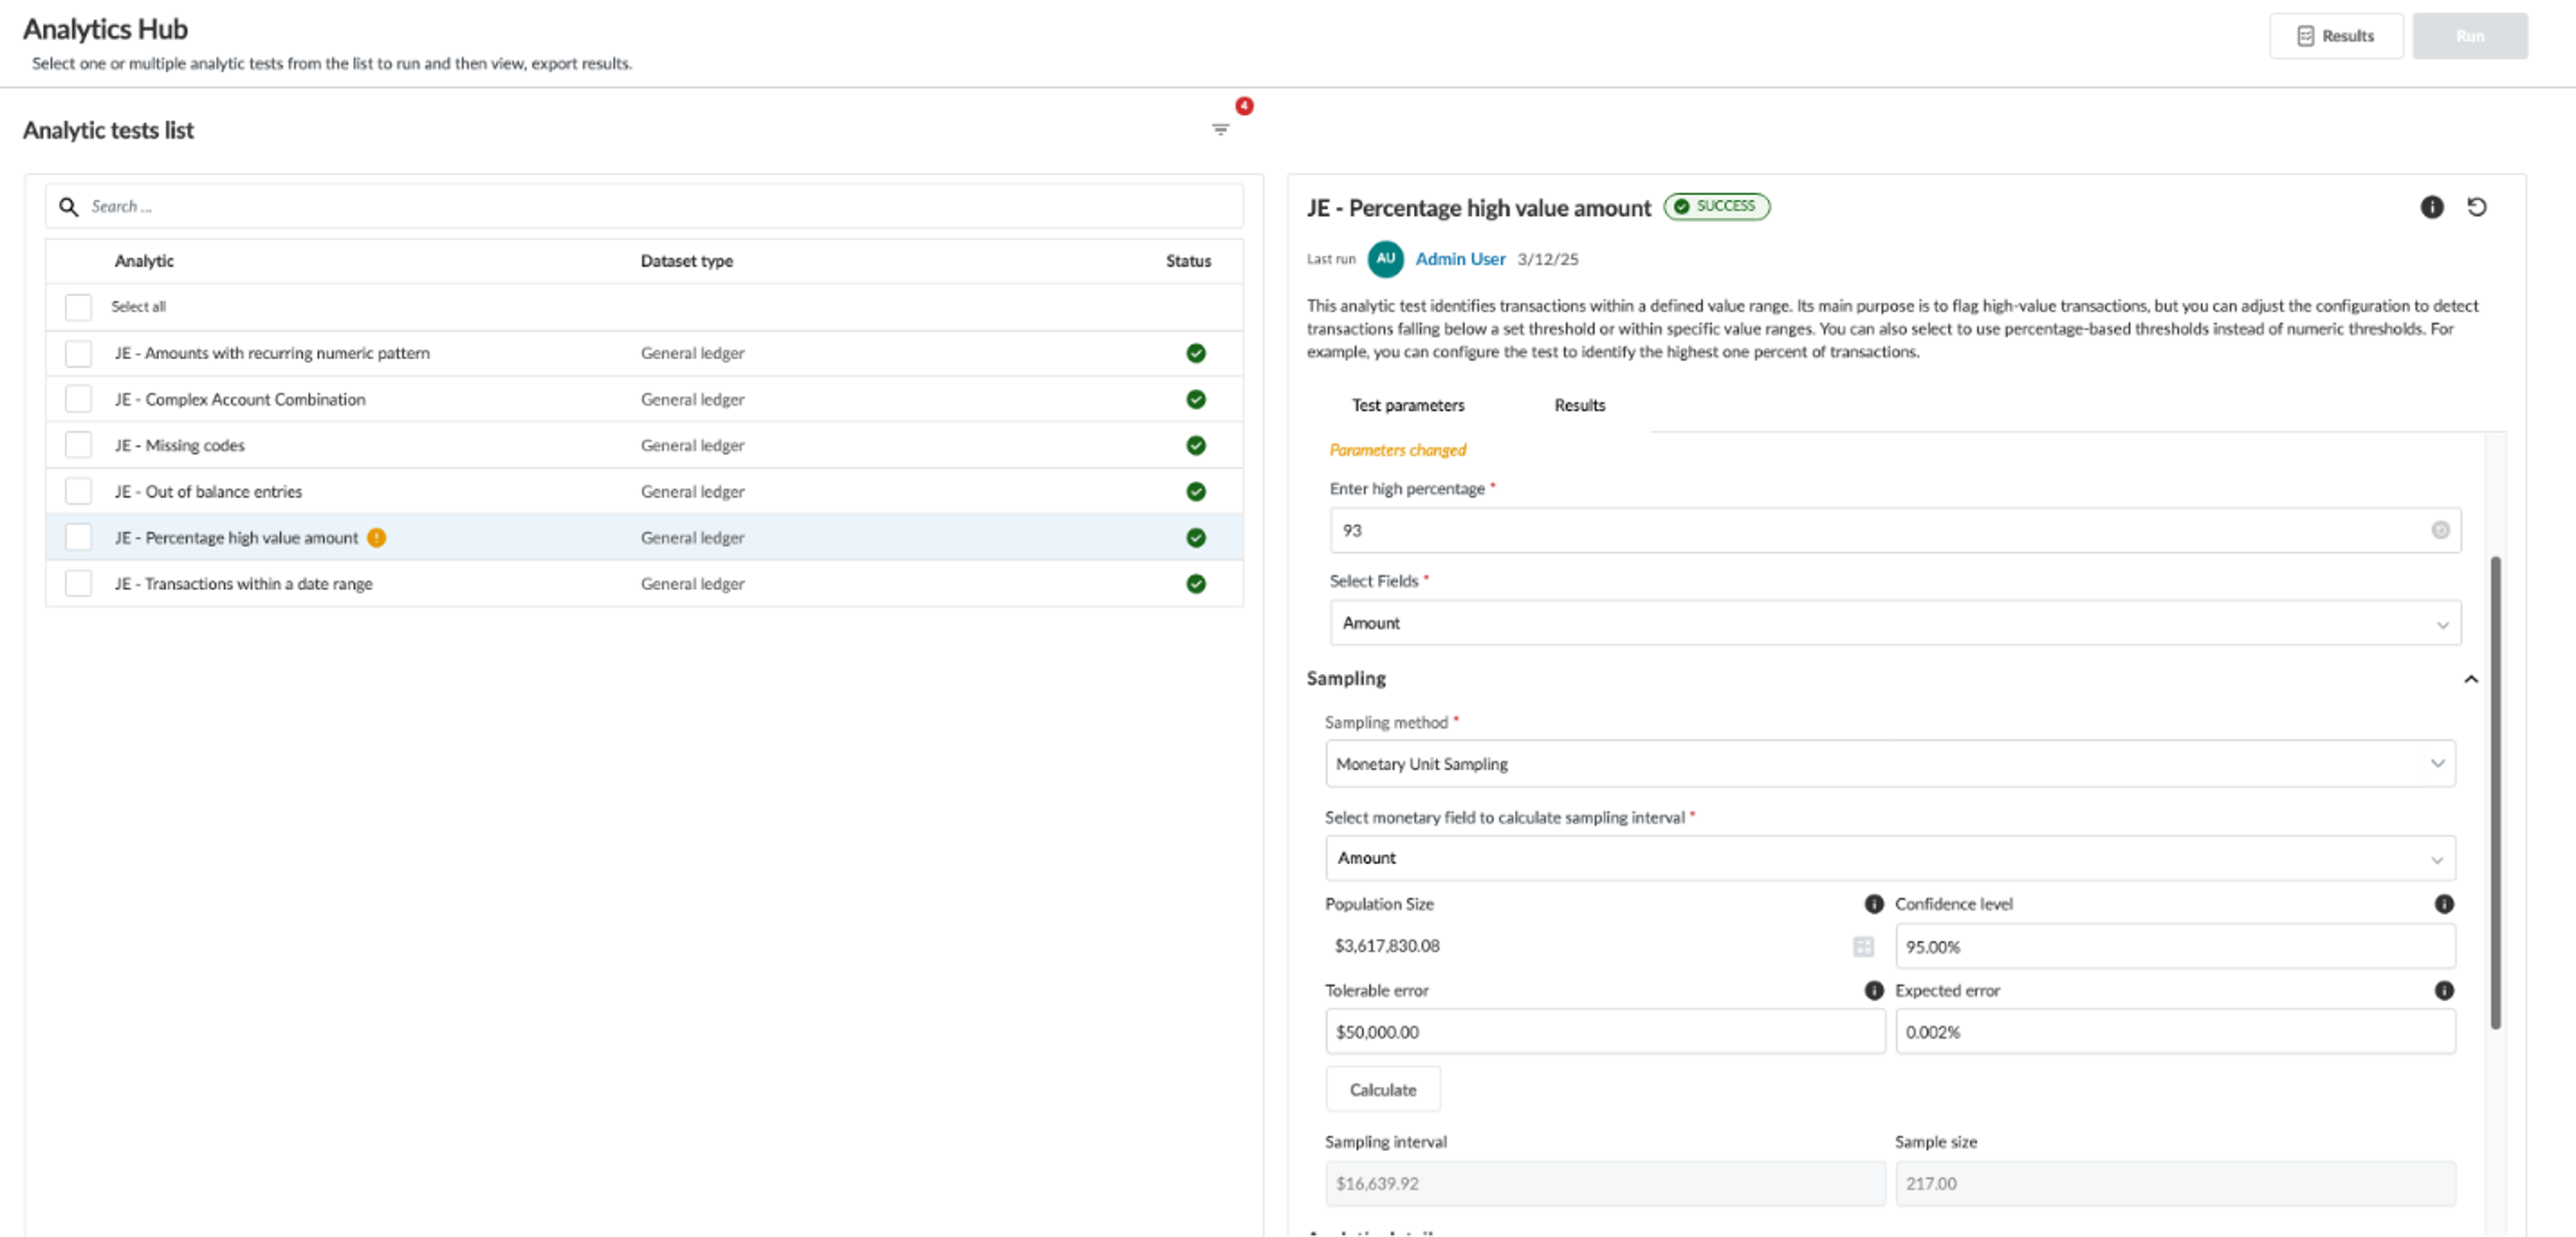The height and width of the screenshot is (1237, 2576).
Task: Check the JE - Complex Account Combination checkbox
Action: pyautogui.click(x=77, y=398)
